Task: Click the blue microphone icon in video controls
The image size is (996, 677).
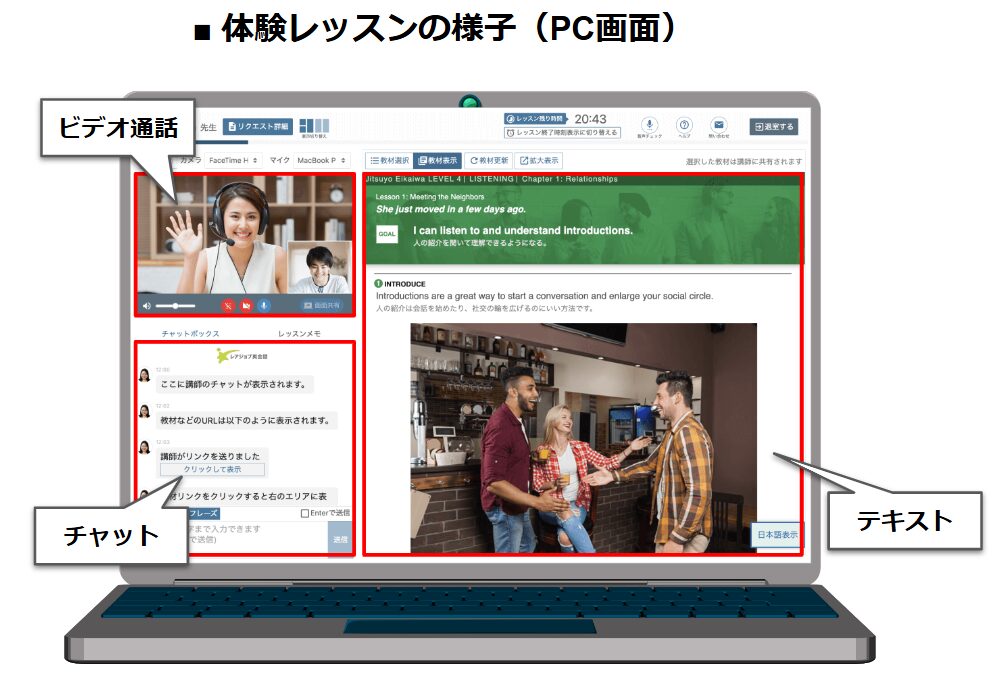Action: [264, 305]
